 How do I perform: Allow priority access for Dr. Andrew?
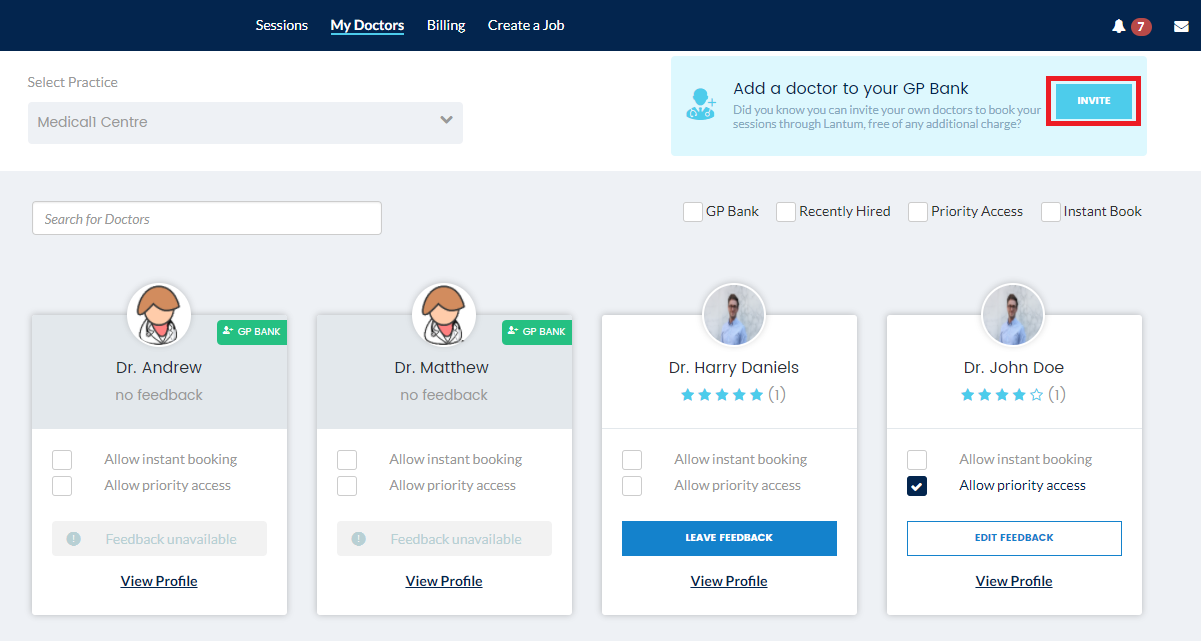click(x=62, y=486)
